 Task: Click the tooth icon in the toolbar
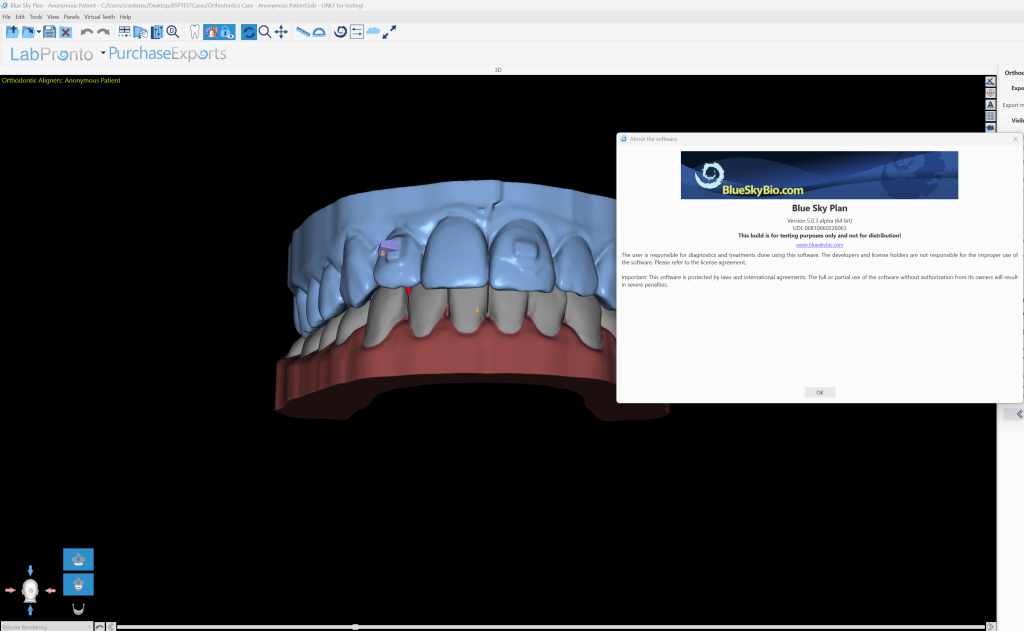pyautogui.click(x=194, y=32)
